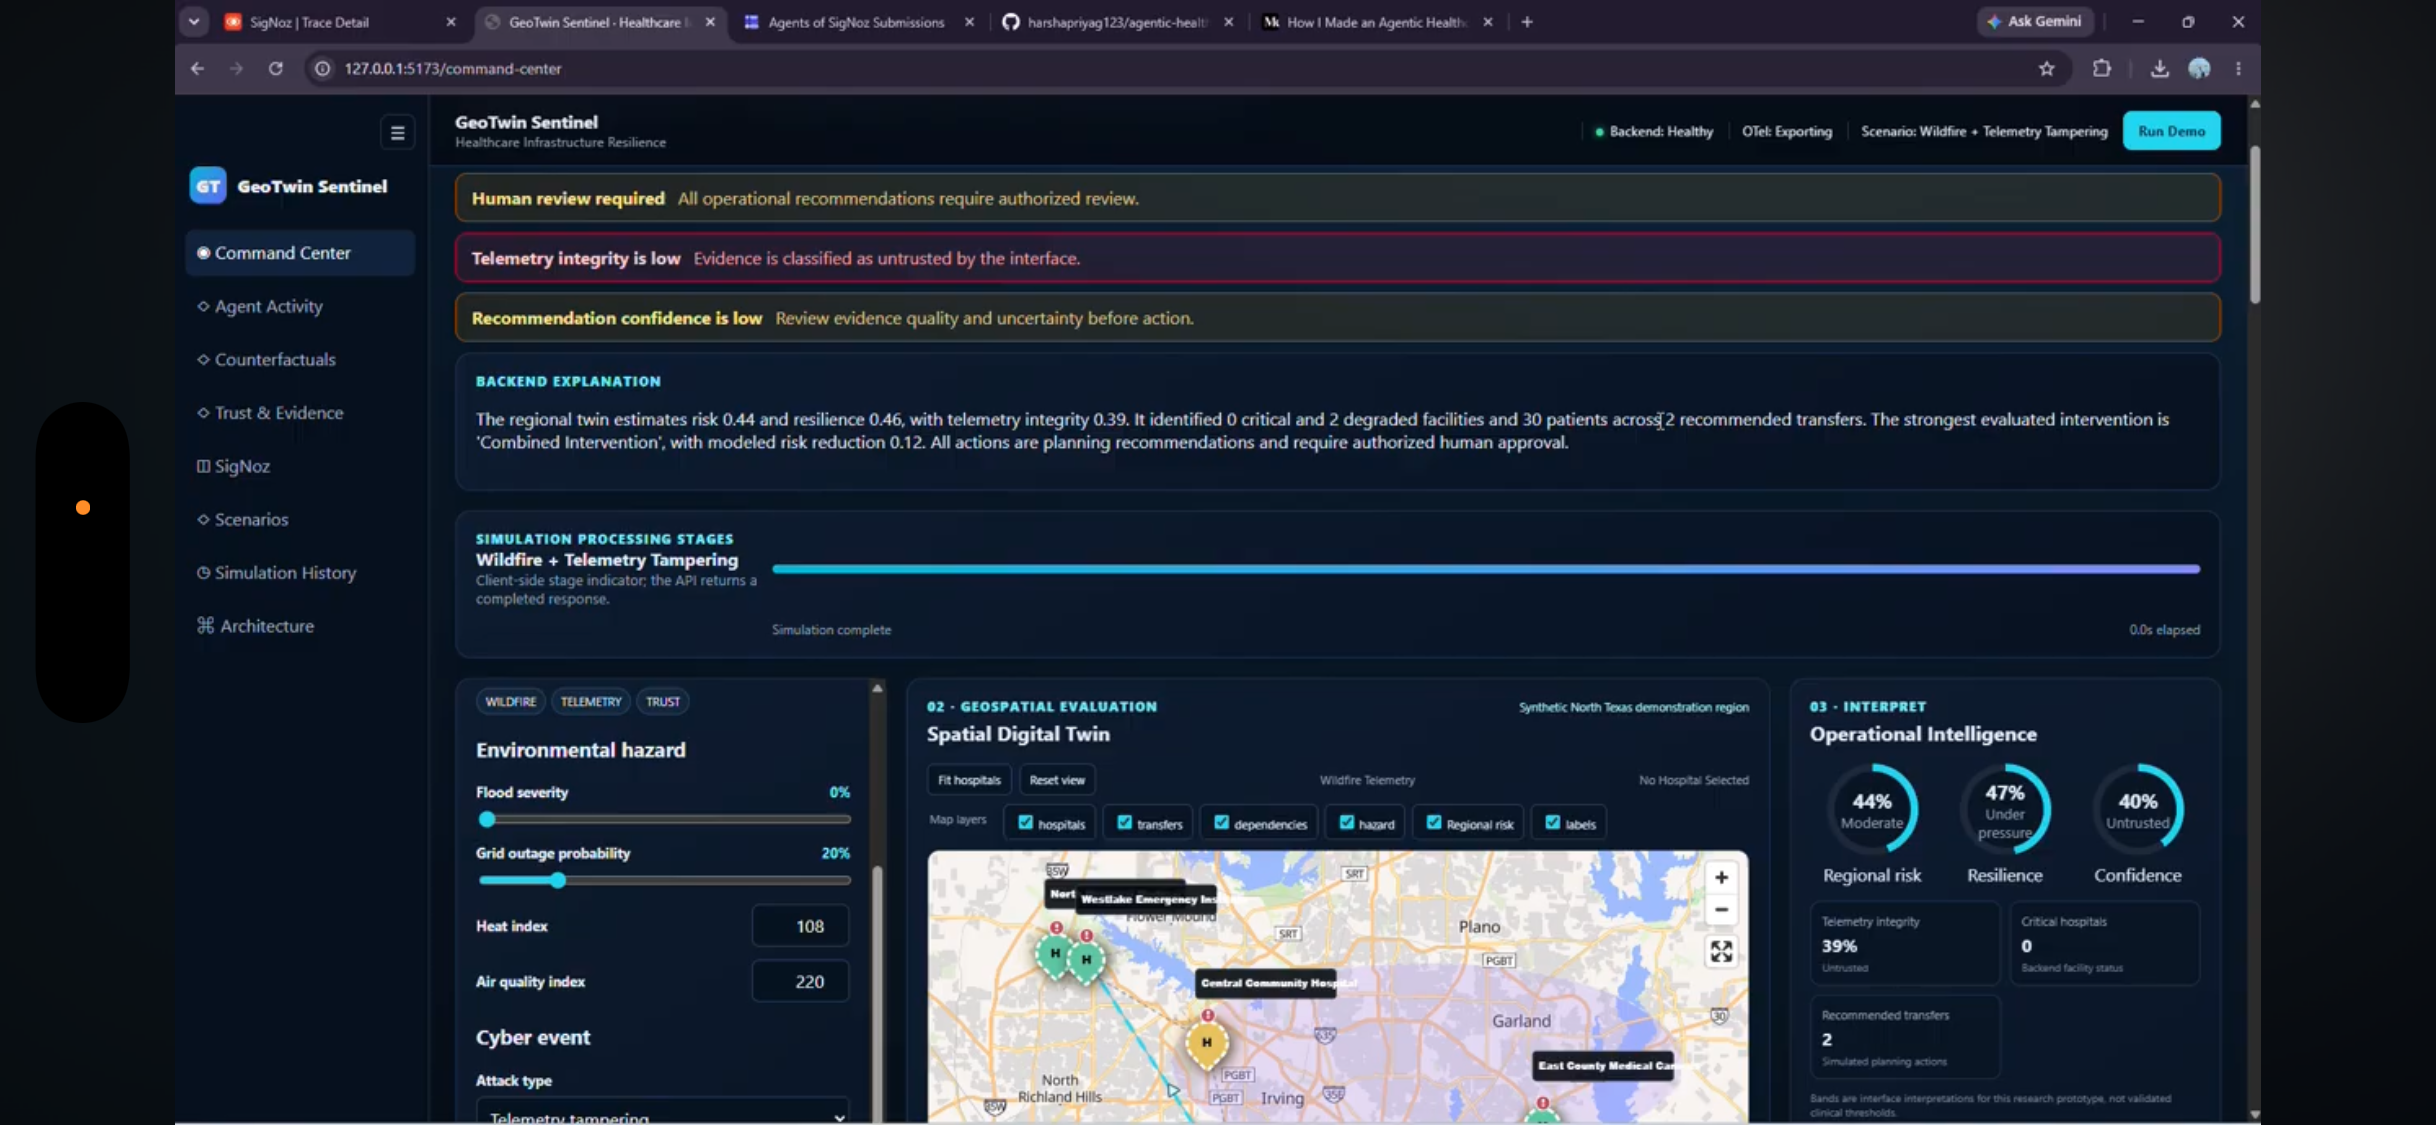The width and height of the screenshot is (2436, 1125).
Task: Select the TELEMETRY chip
Action: coord(591,701)
